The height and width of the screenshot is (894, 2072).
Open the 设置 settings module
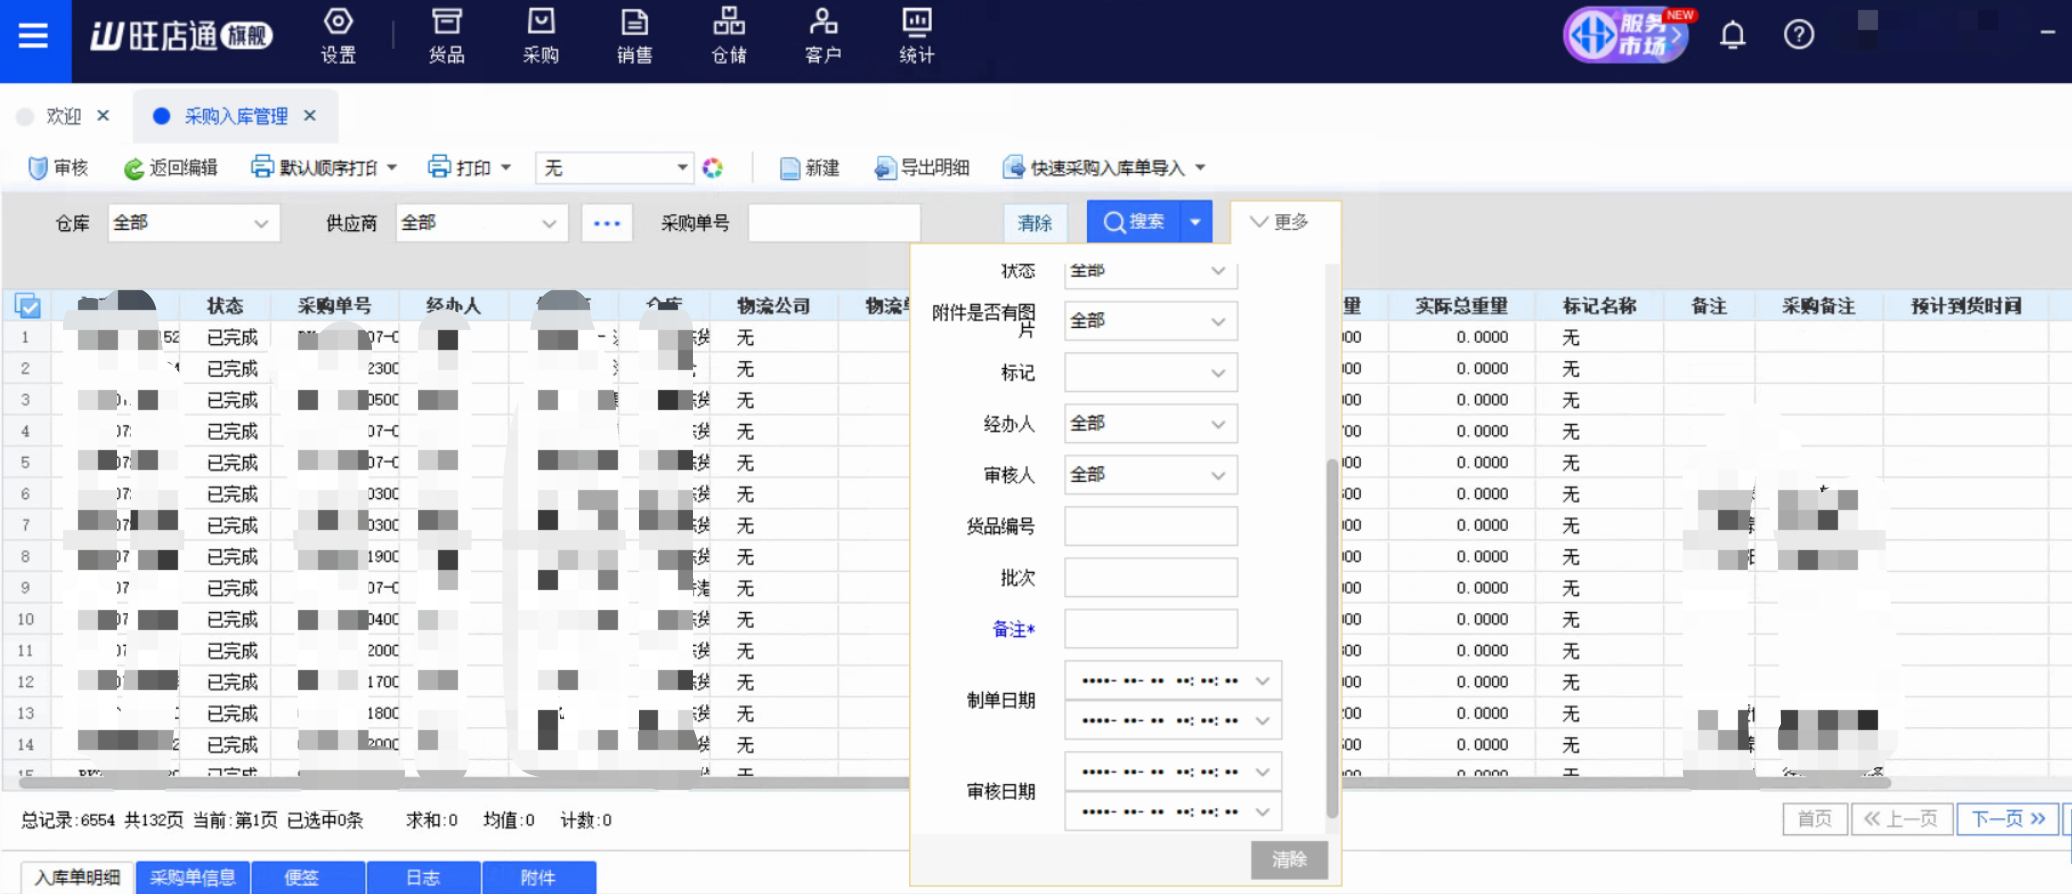tap(338, 37)
